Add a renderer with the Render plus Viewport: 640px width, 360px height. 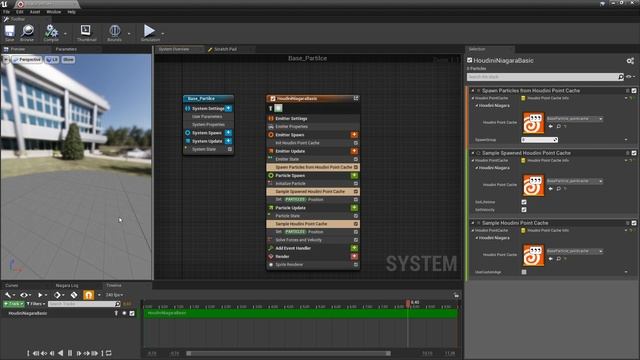point(354,256)
